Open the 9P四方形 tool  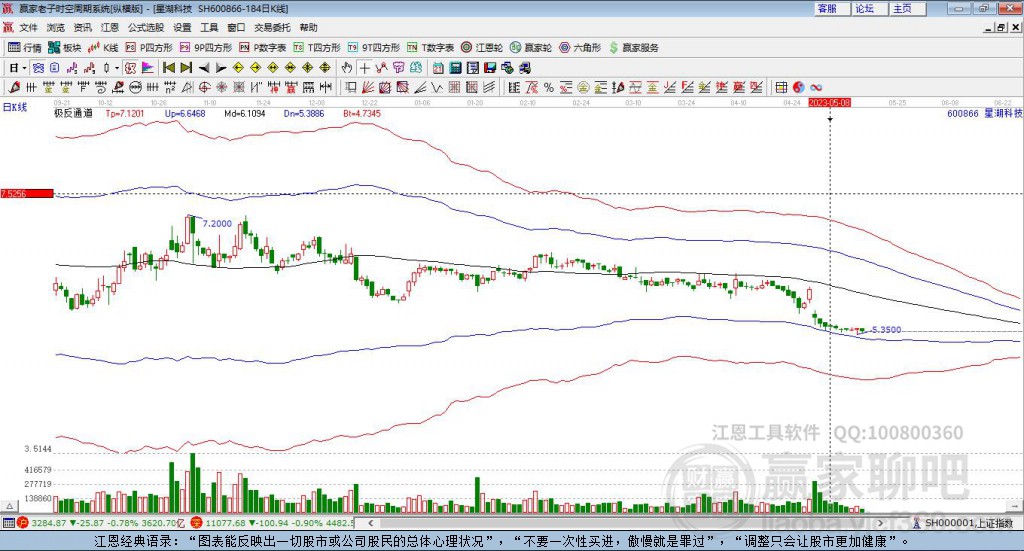(x=206, y=48)
